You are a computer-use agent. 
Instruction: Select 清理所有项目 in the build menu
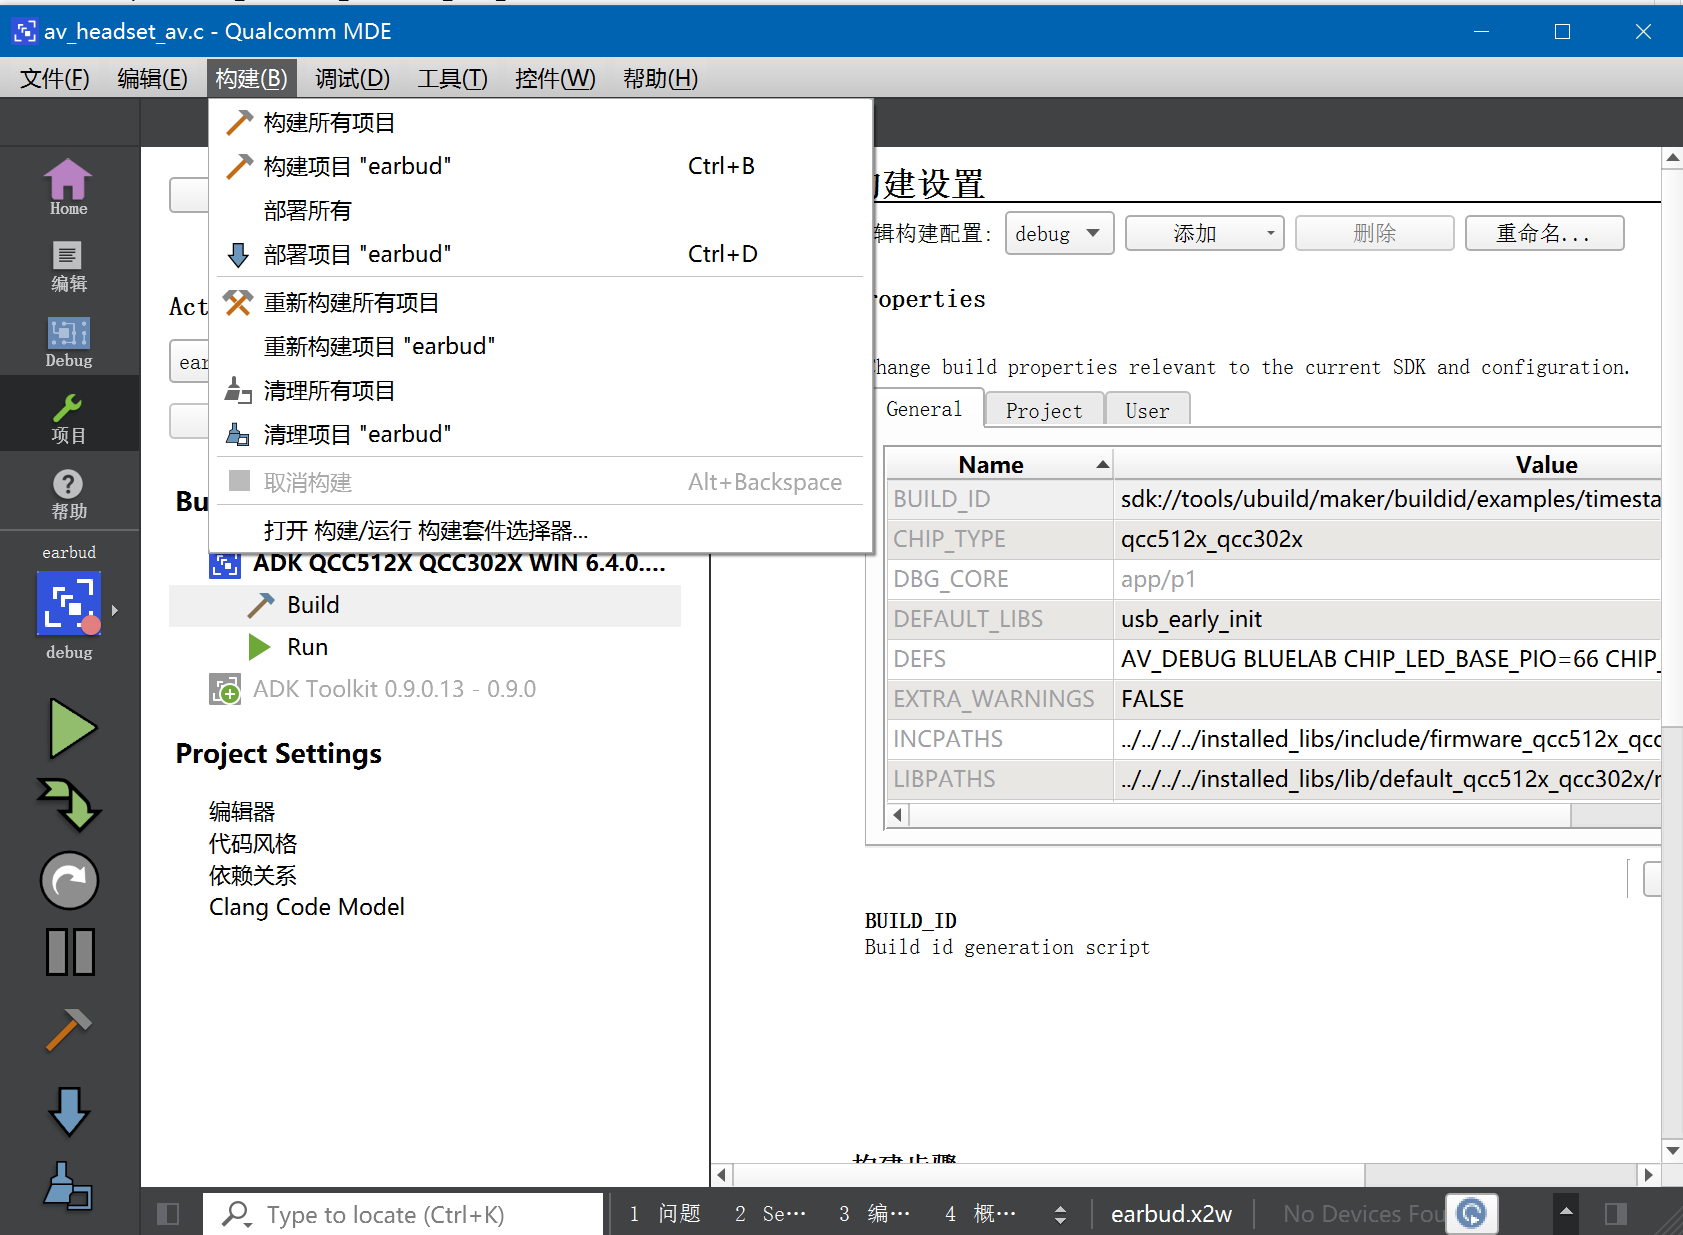329,391
